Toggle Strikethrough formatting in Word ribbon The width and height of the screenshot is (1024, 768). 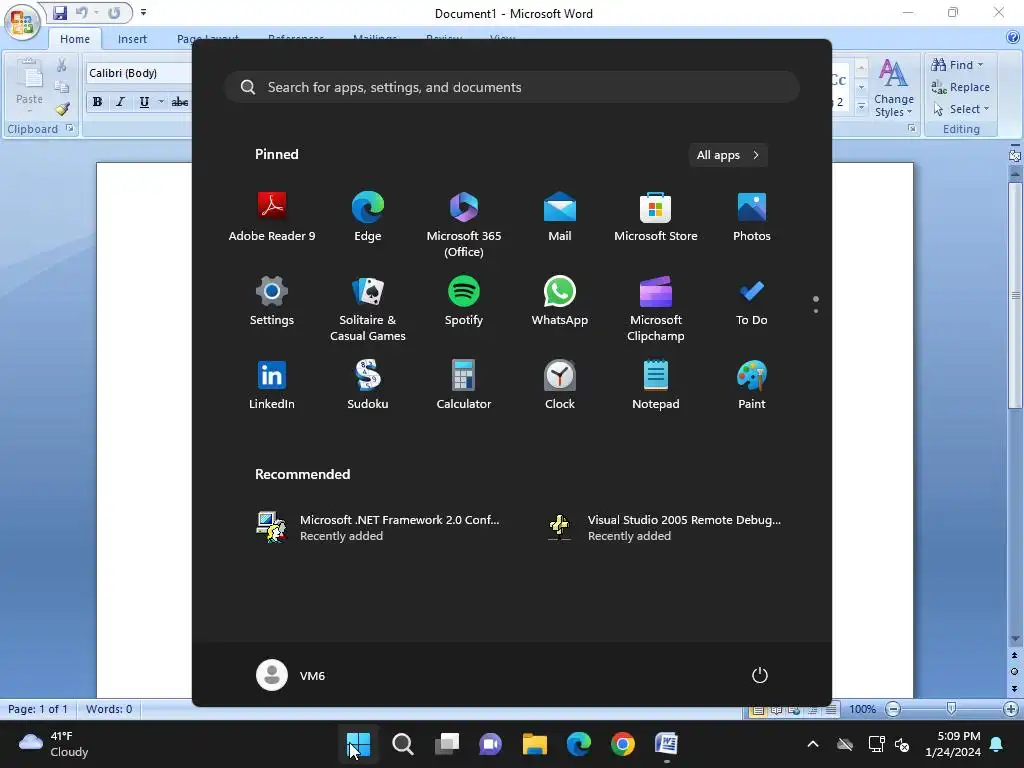tap(180, 102)
